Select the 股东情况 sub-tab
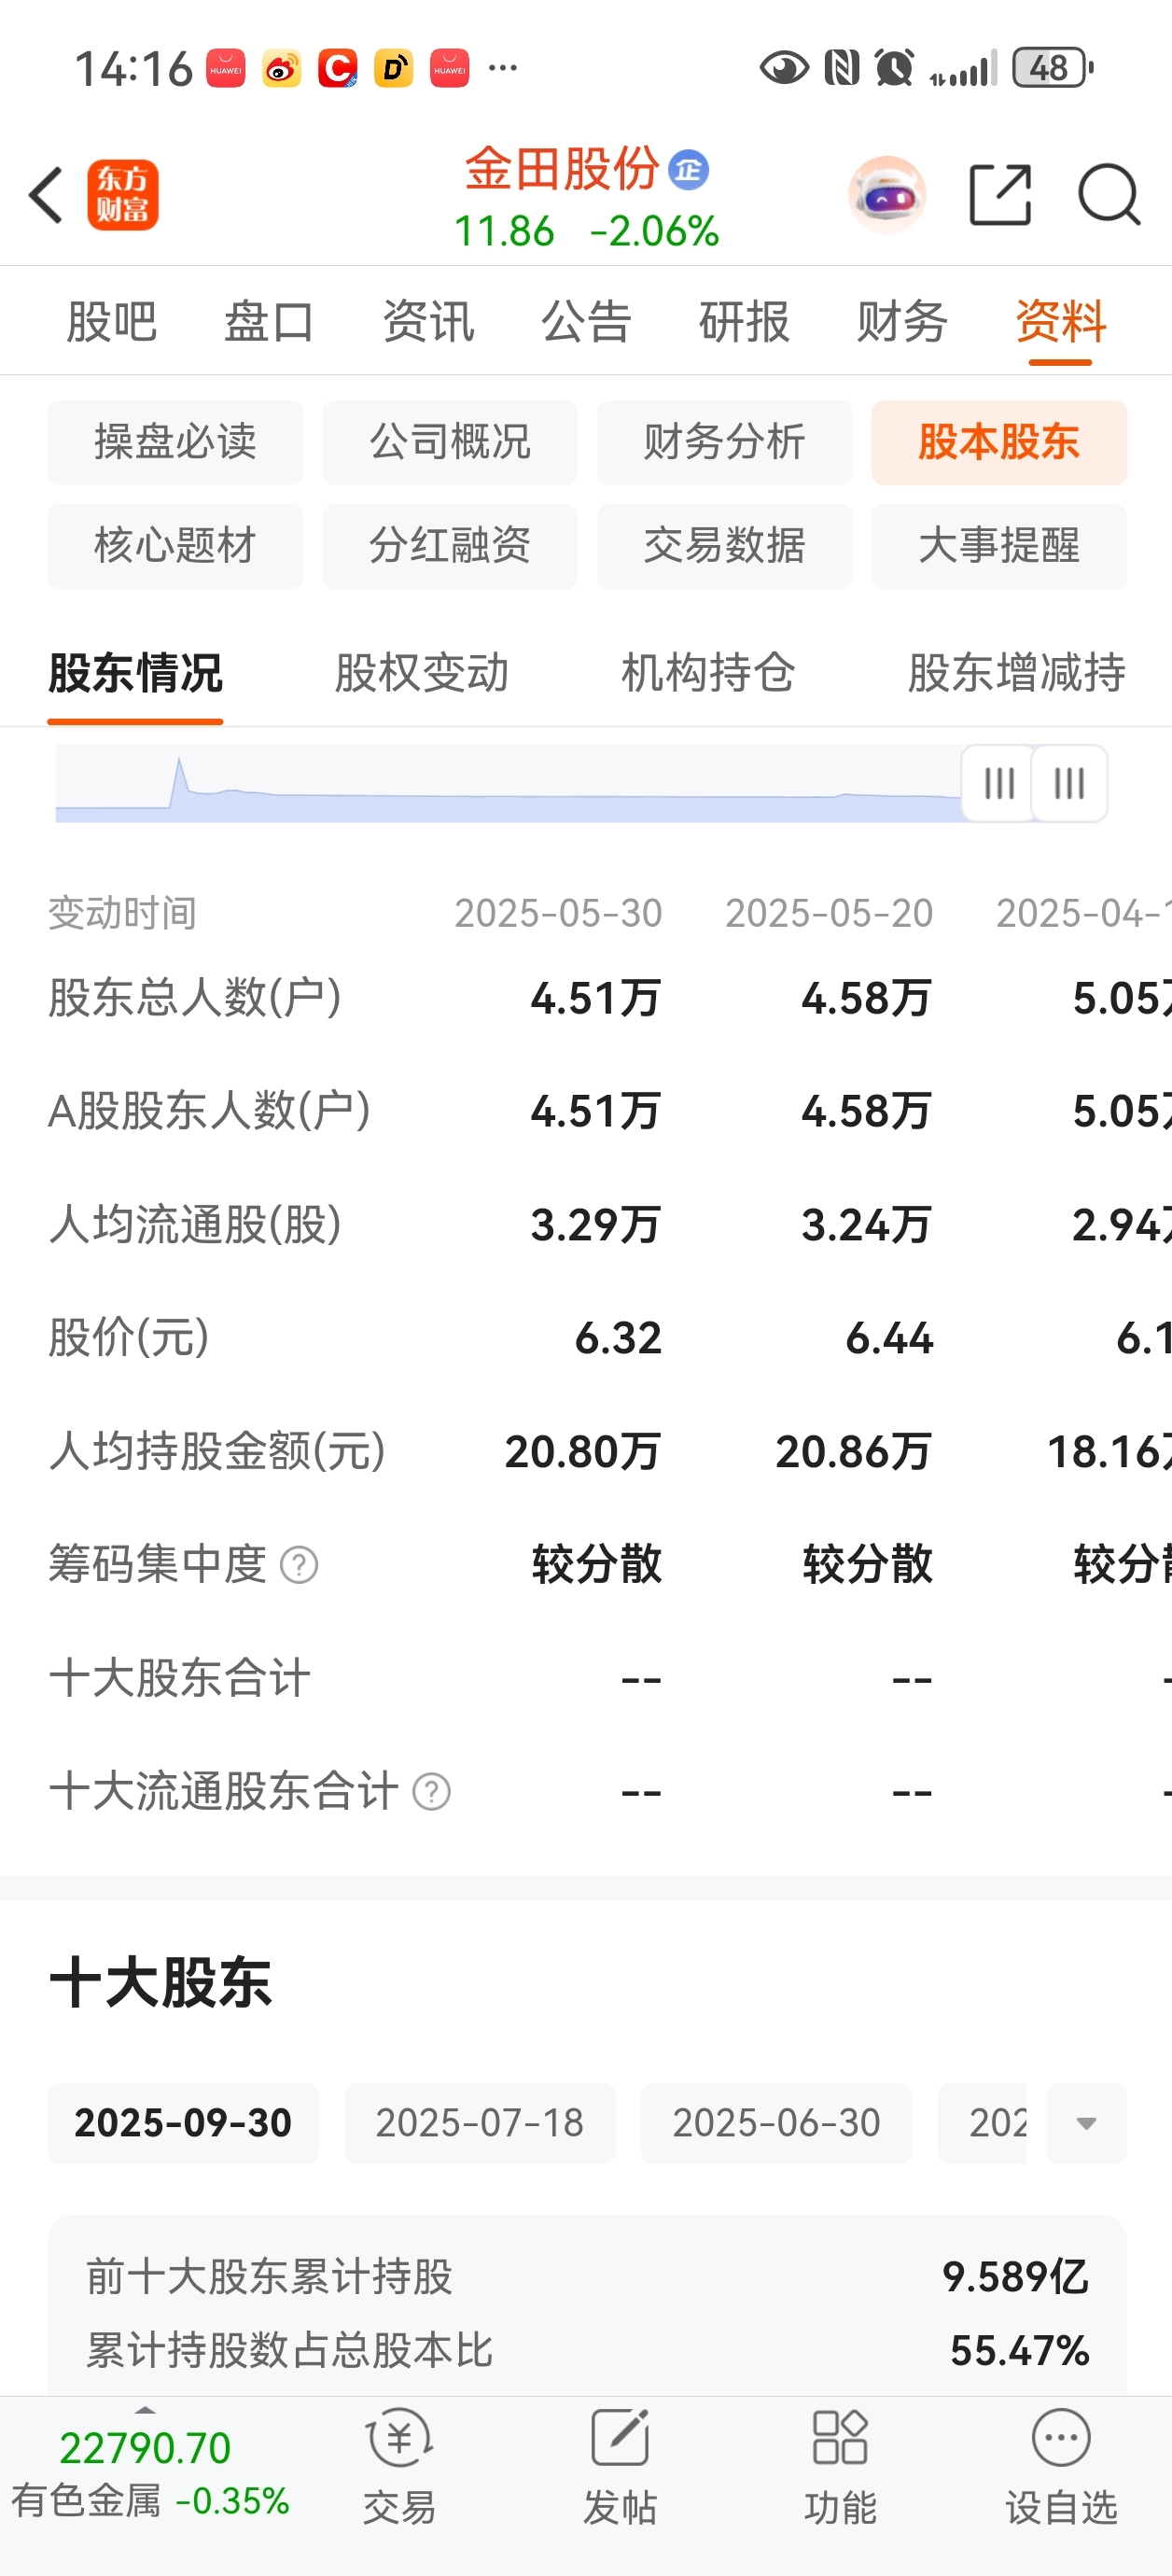 135,672
